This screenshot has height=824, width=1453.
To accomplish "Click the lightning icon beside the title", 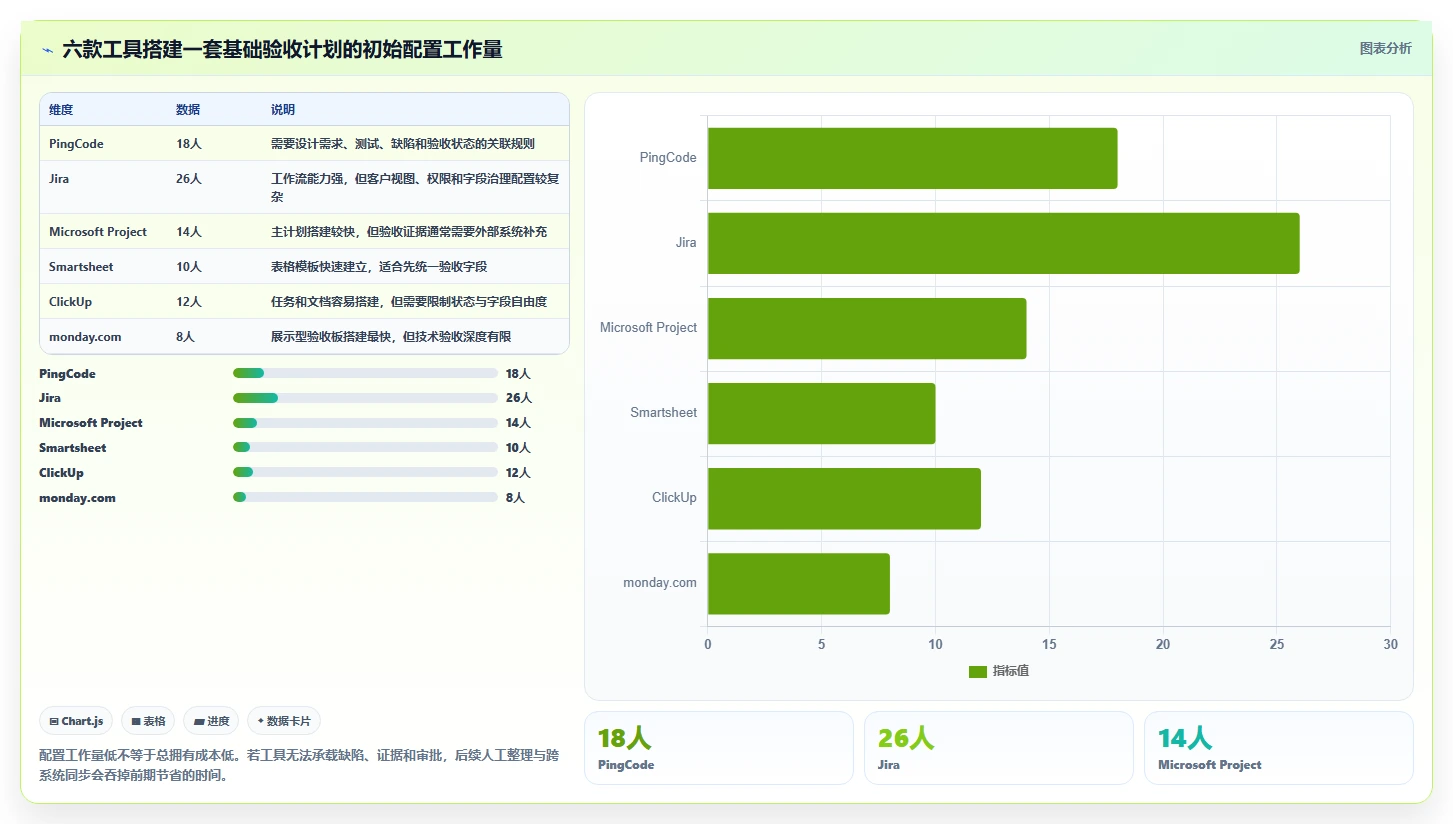I will coord(48,50).
